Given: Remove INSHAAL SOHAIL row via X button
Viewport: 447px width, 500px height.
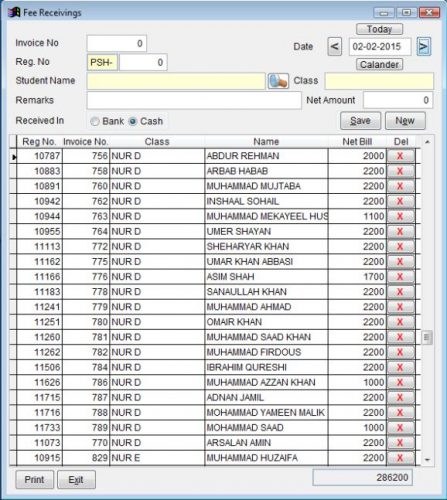Looking at the screenshot, I should 400,201.
